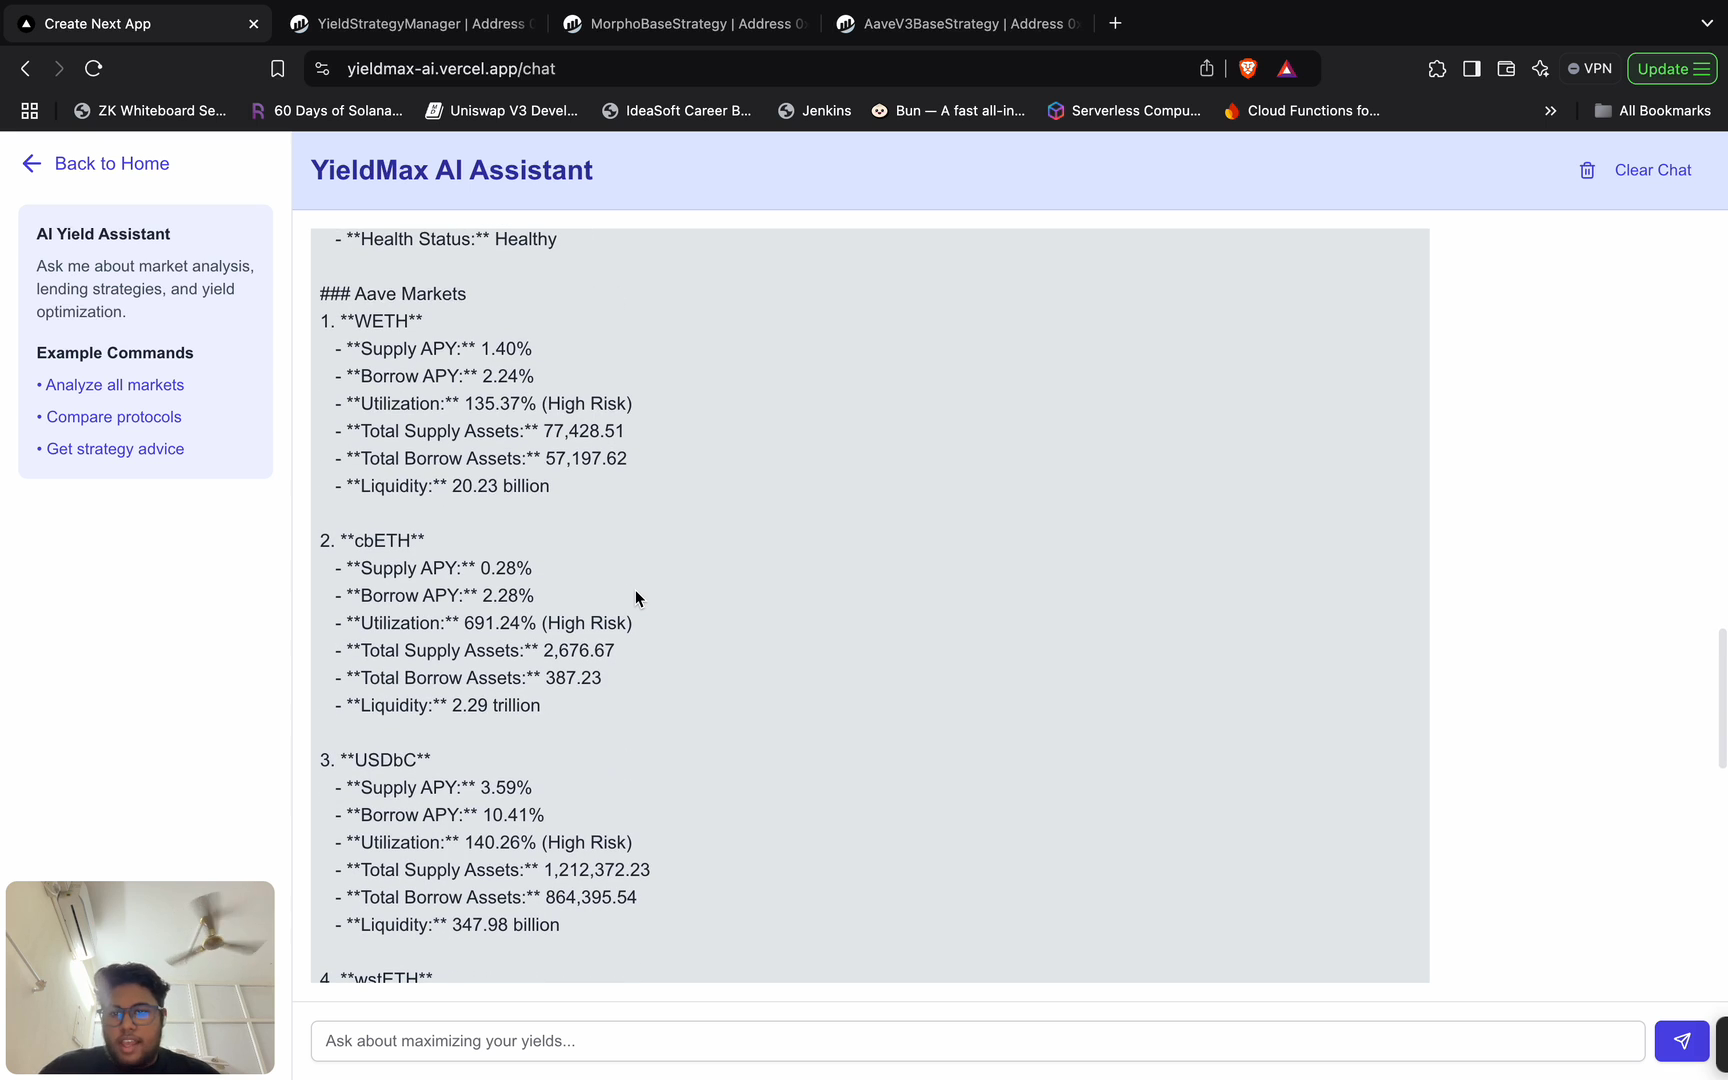Image resolution: width=1728 pixels, height=1080 pixels.
Task: Click cbETH Liquidity 2.29 trillion line
Action: pos(437,706)
